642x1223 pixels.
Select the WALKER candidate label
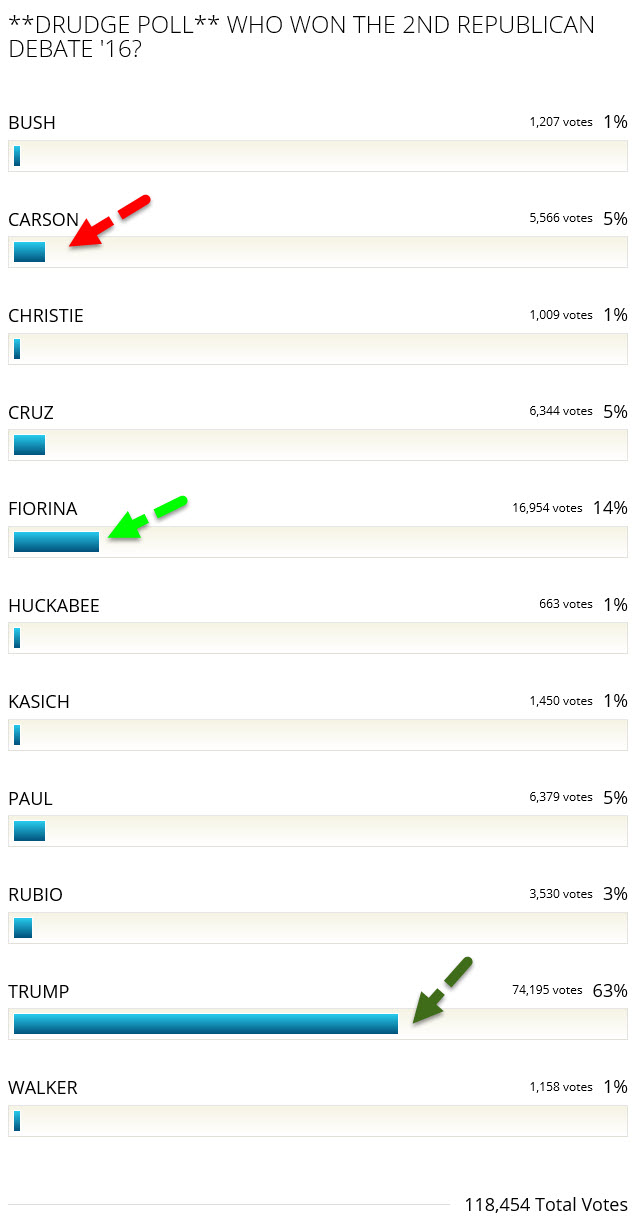[x=42, y=1088]
